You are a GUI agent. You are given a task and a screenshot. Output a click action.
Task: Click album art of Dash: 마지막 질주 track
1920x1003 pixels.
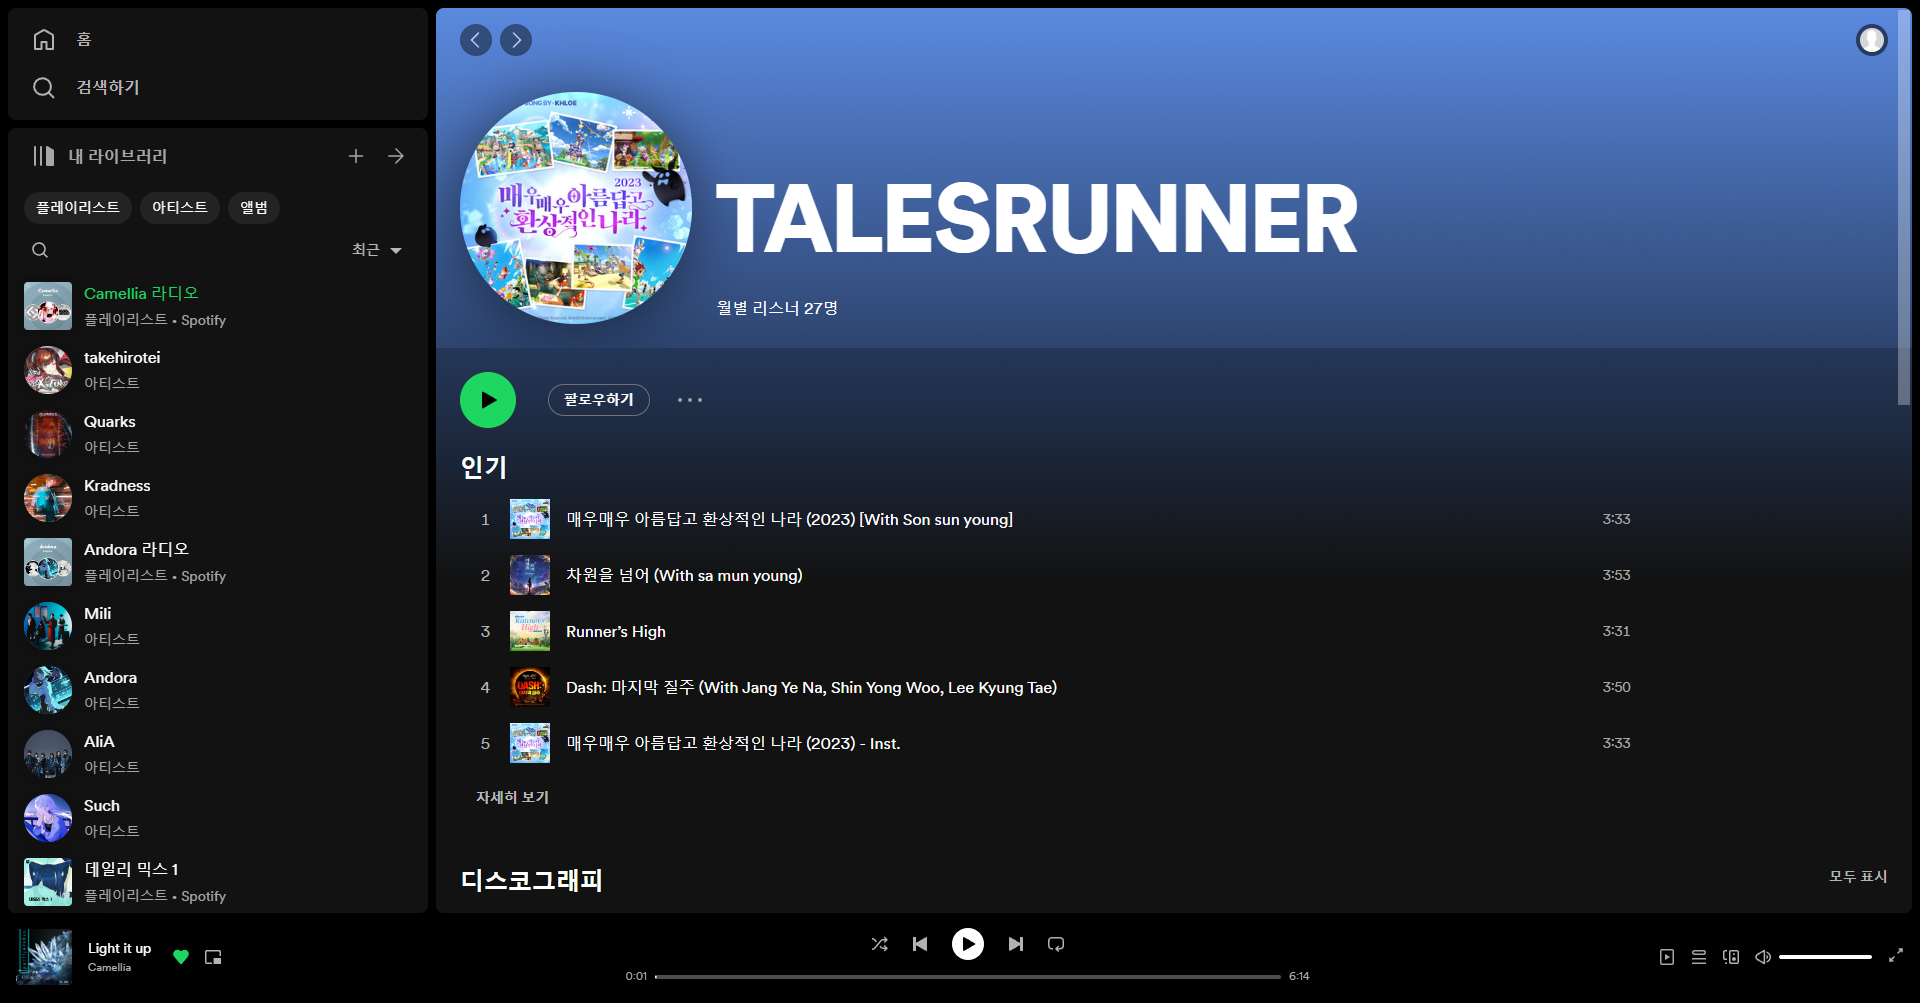(530, 687)
